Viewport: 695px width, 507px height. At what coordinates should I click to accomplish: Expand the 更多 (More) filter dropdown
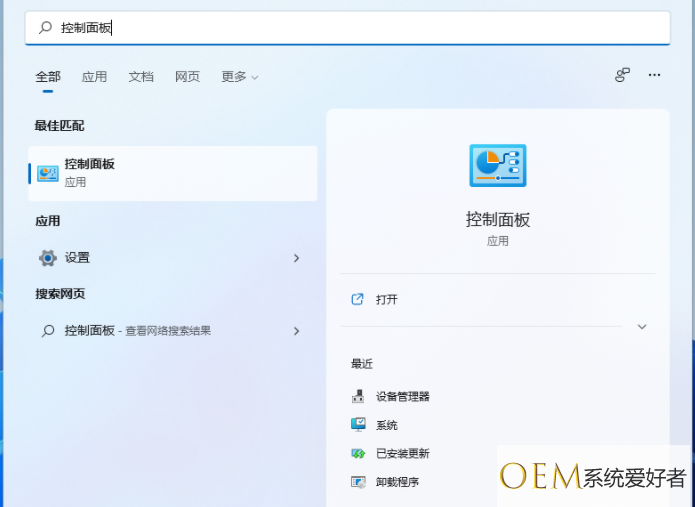[239, 77]
